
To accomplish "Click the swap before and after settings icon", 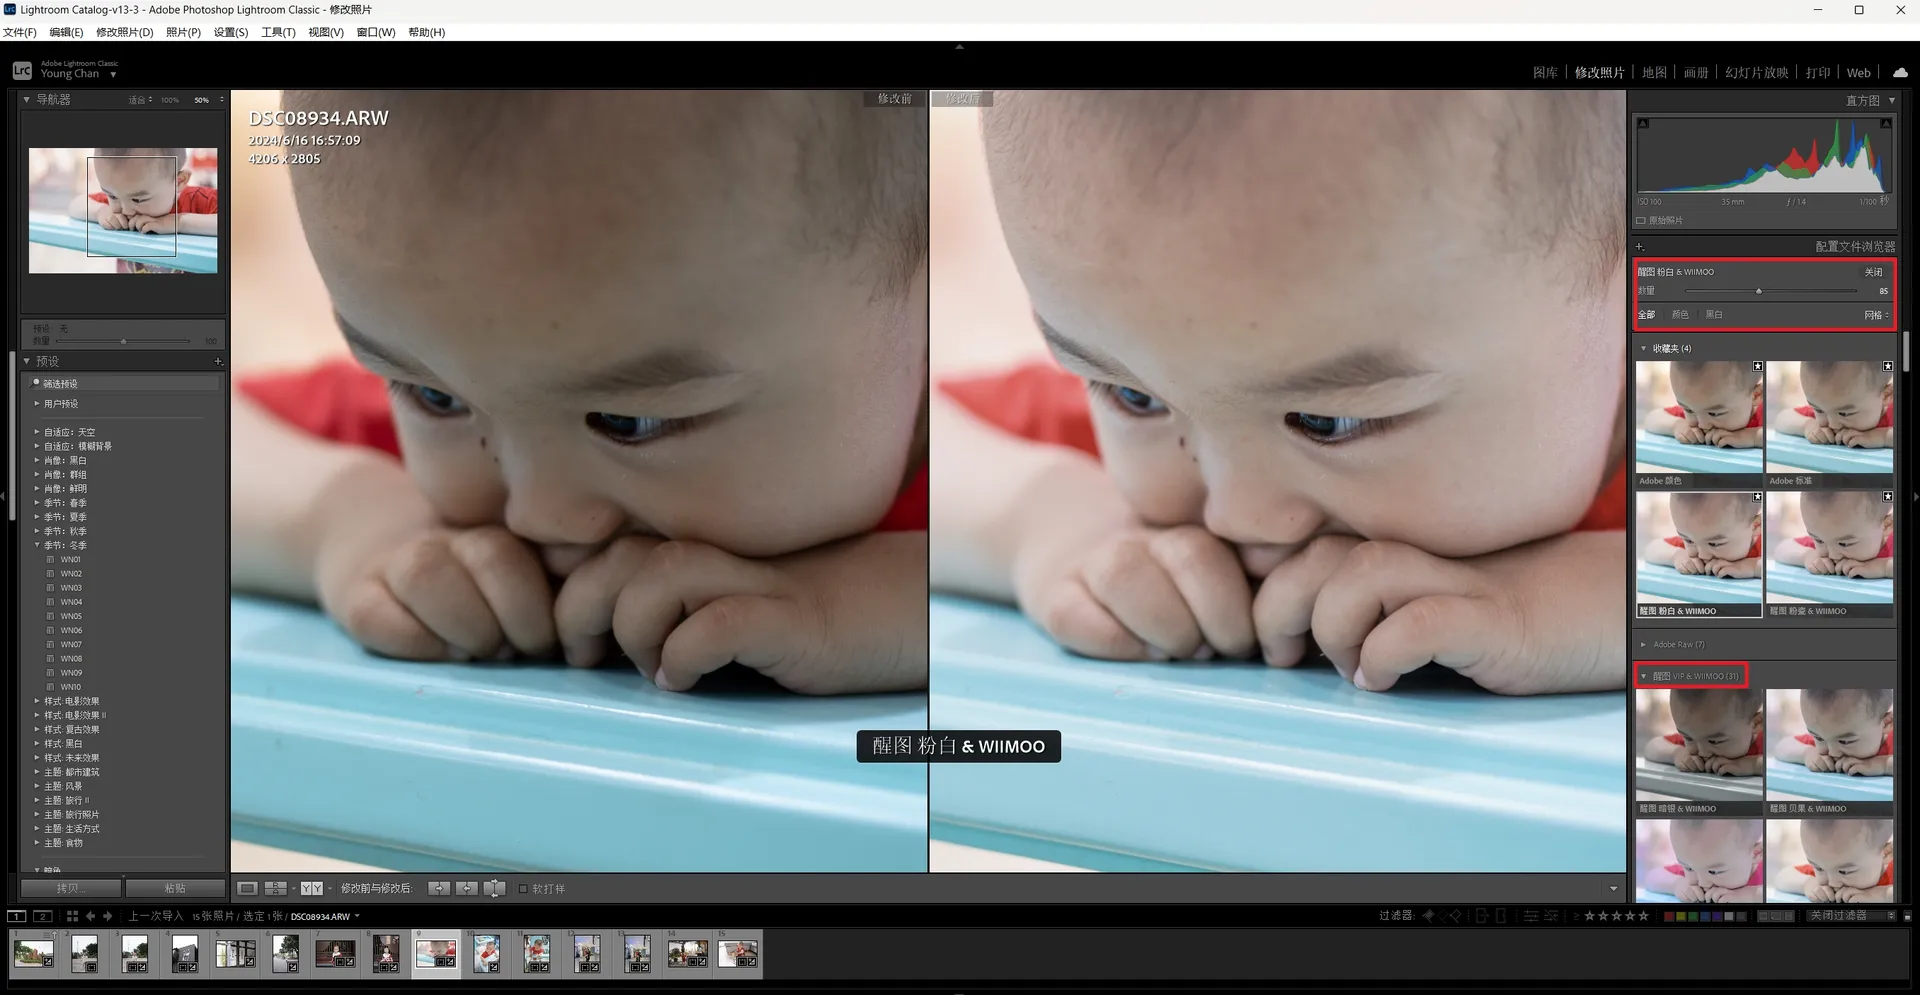I will point(494,888).
